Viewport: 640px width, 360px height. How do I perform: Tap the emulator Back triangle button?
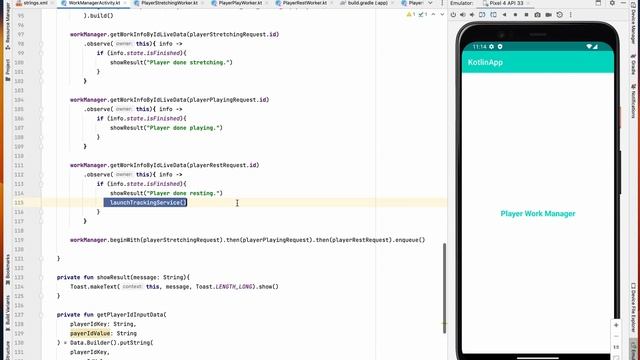504,15
